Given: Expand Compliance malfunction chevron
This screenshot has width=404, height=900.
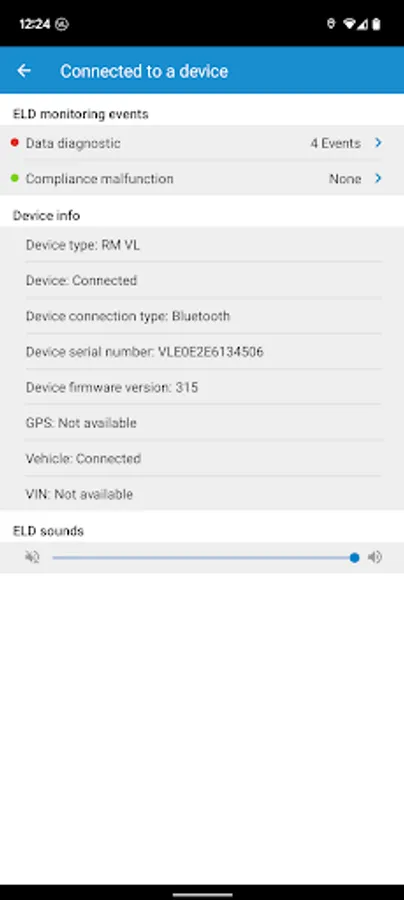Looking at the screenshot, I should (378, 179).
